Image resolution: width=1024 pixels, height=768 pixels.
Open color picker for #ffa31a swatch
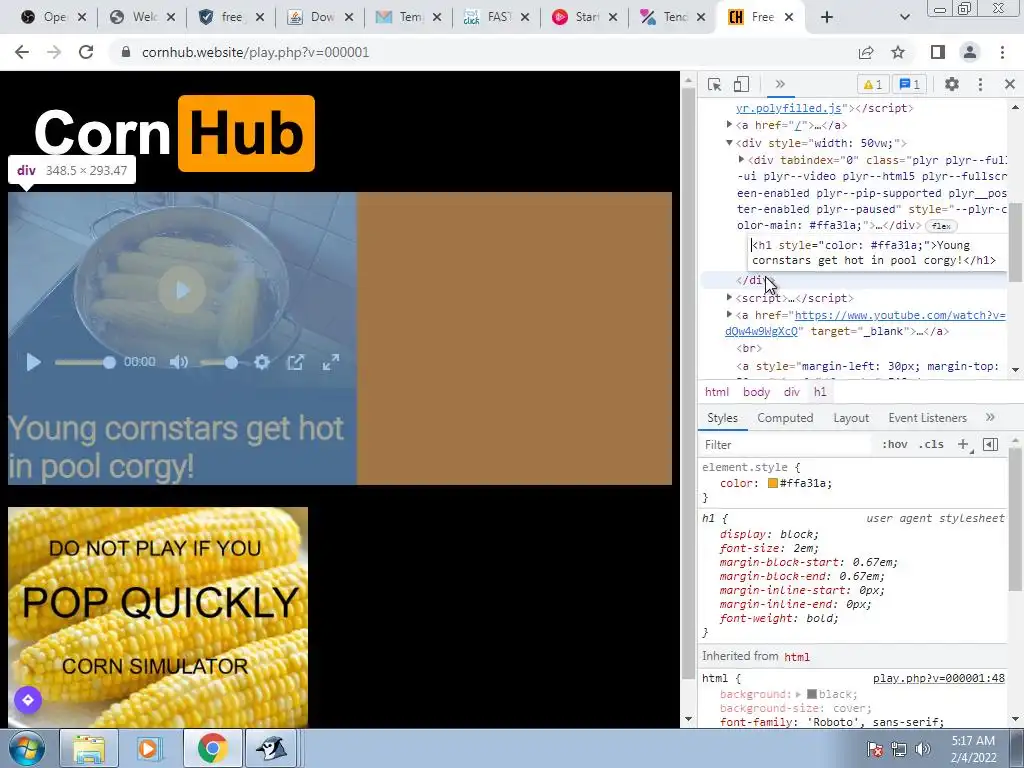tap(773, 483)
